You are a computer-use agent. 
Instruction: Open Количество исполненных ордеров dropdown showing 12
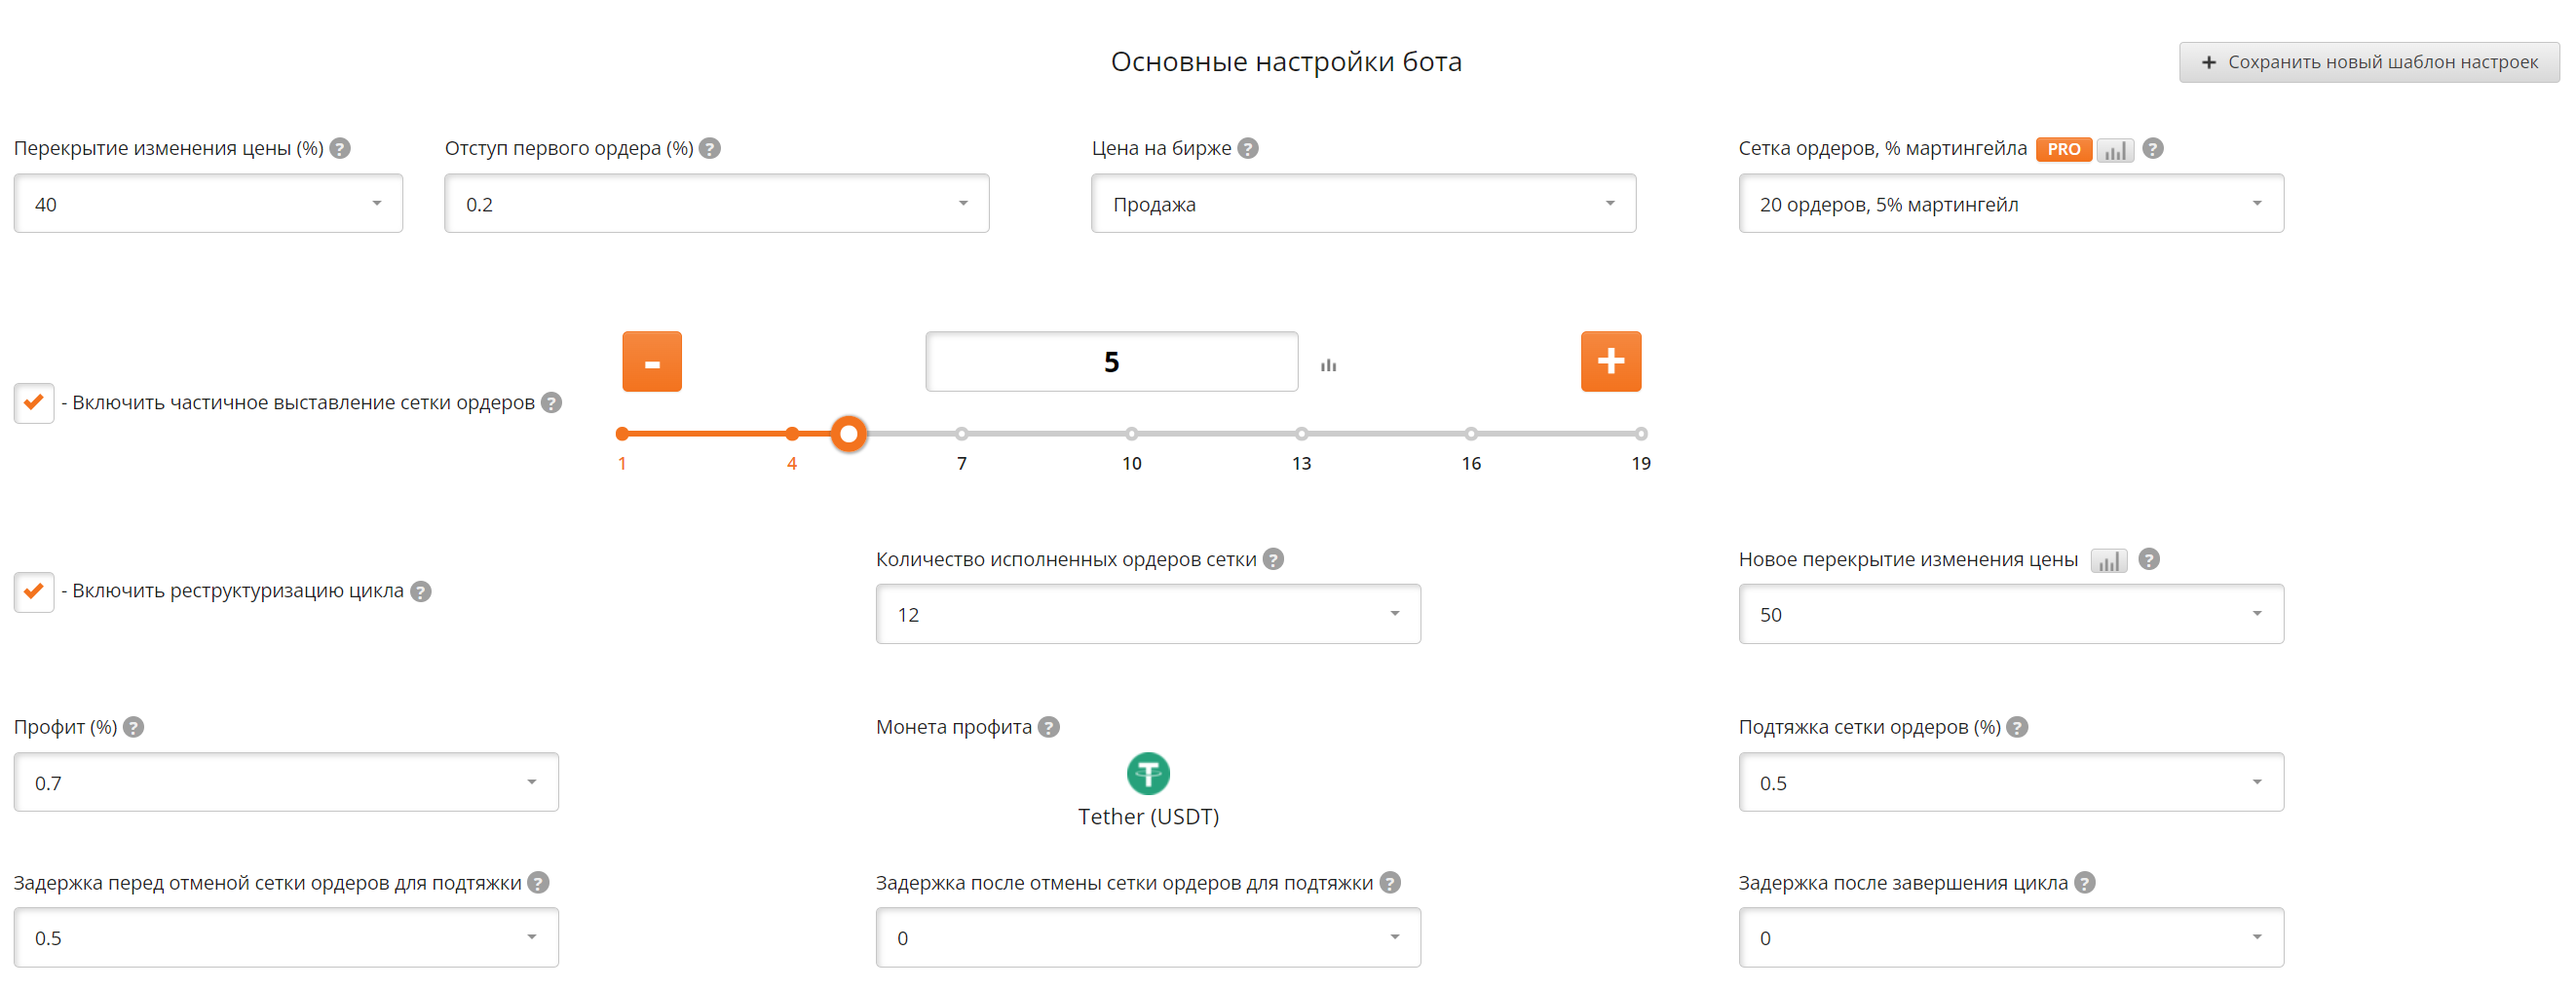(1148, 614)
